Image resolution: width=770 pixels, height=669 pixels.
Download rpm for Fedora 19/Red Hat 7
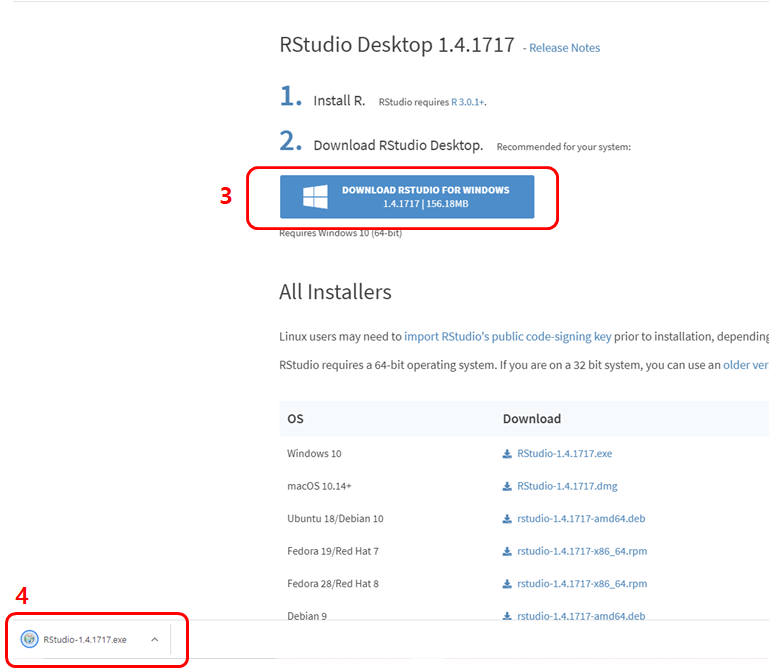click(x=582, y=551)
